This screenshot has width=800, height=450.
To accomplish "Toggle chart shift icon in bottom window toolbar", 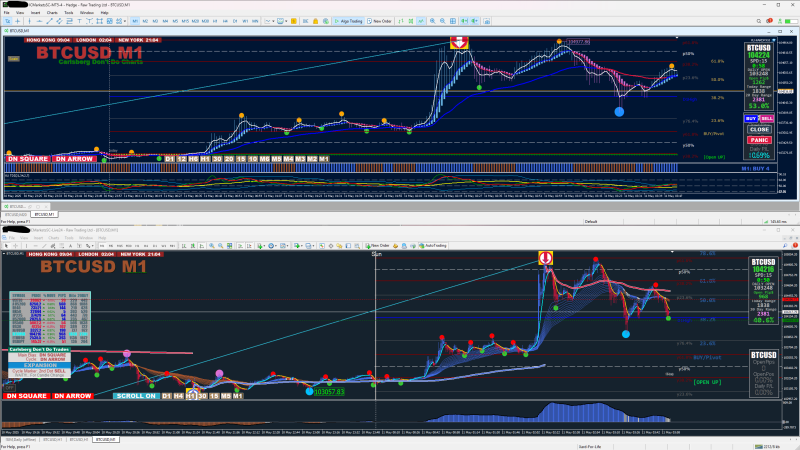I will pos(249,245).
